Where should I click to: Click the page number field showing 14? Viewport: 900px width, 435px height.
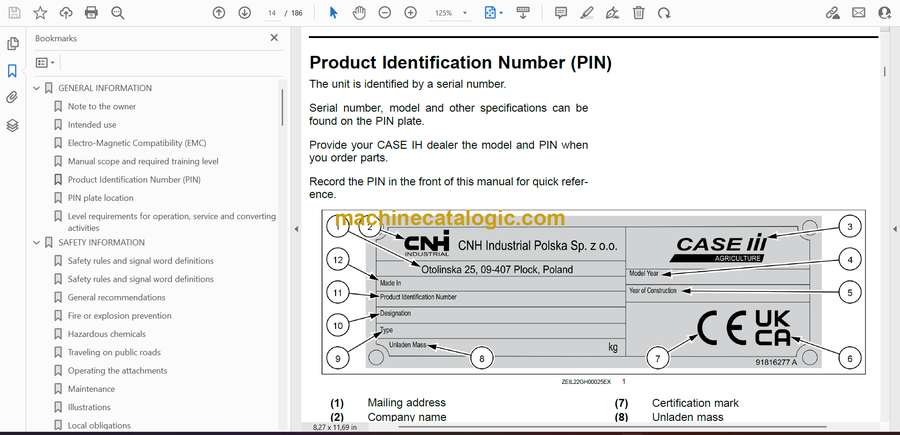pos(272,13)
